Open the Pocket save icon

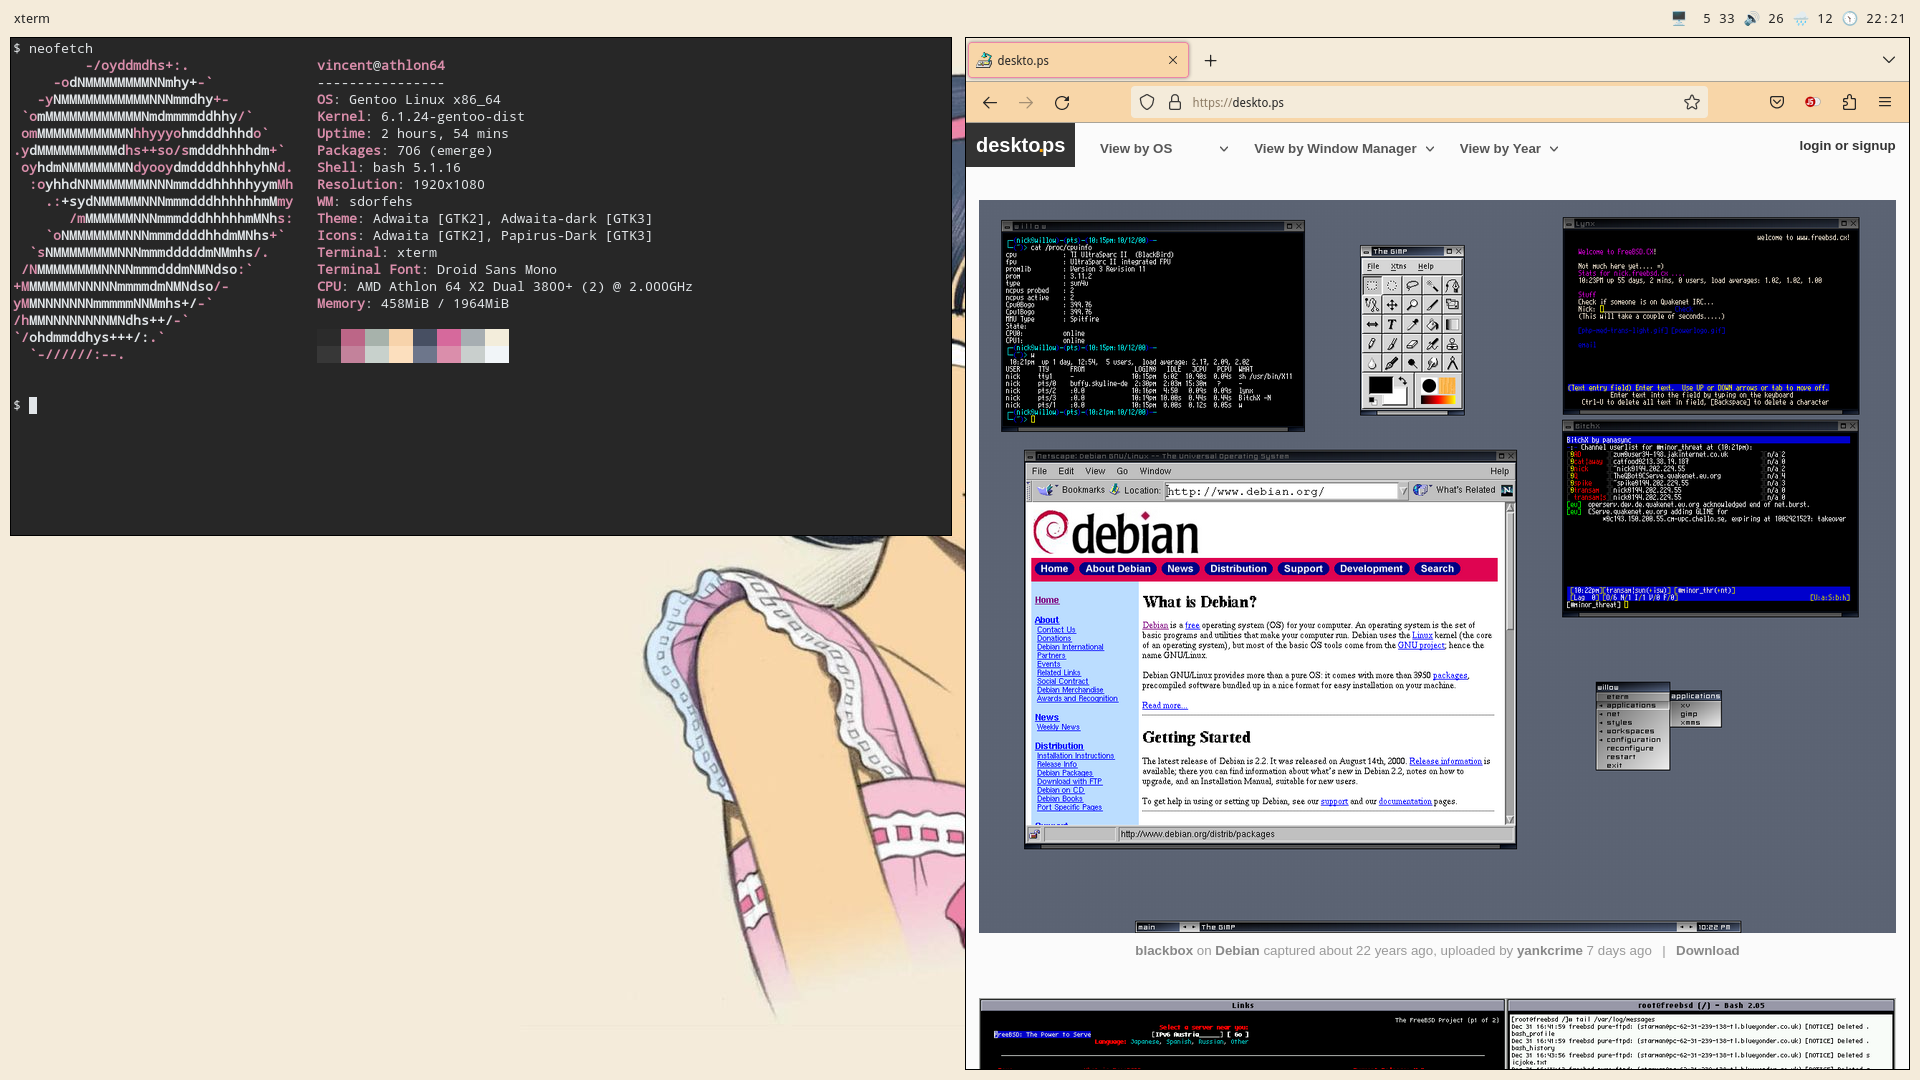click(x=1777, y=102)
